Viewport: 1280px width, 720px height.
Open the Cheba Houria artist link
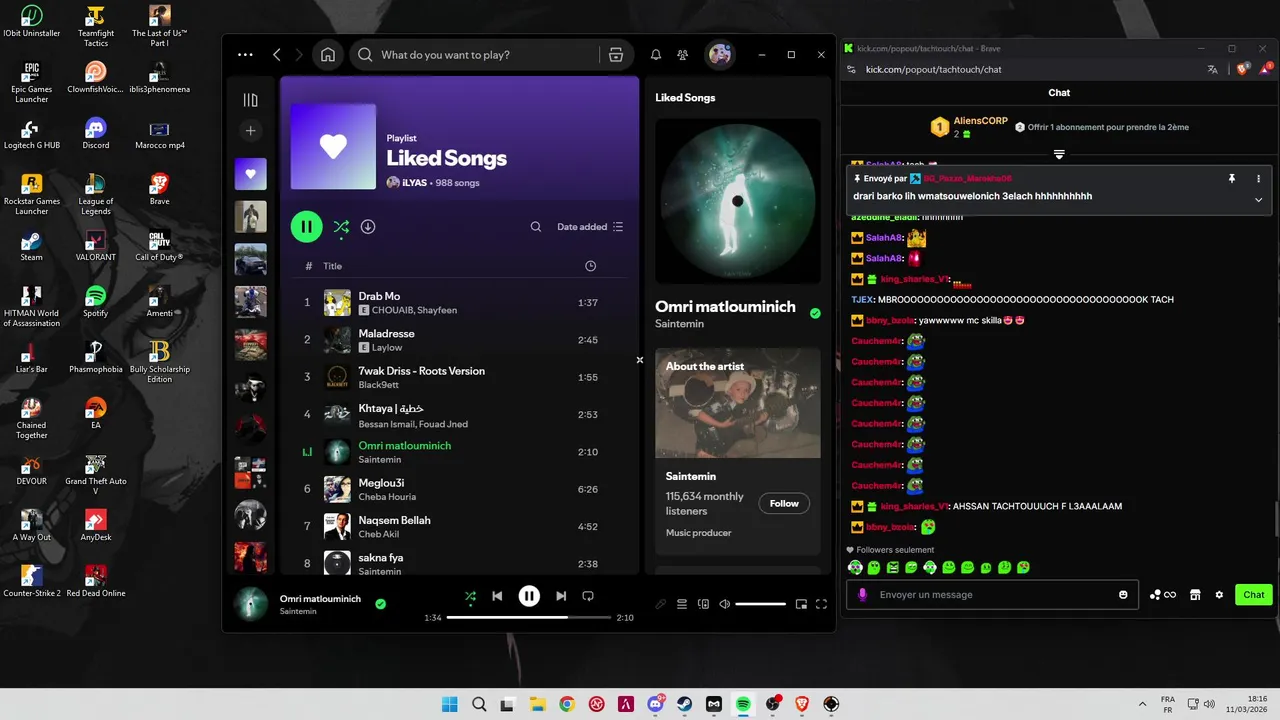[387, 497]
